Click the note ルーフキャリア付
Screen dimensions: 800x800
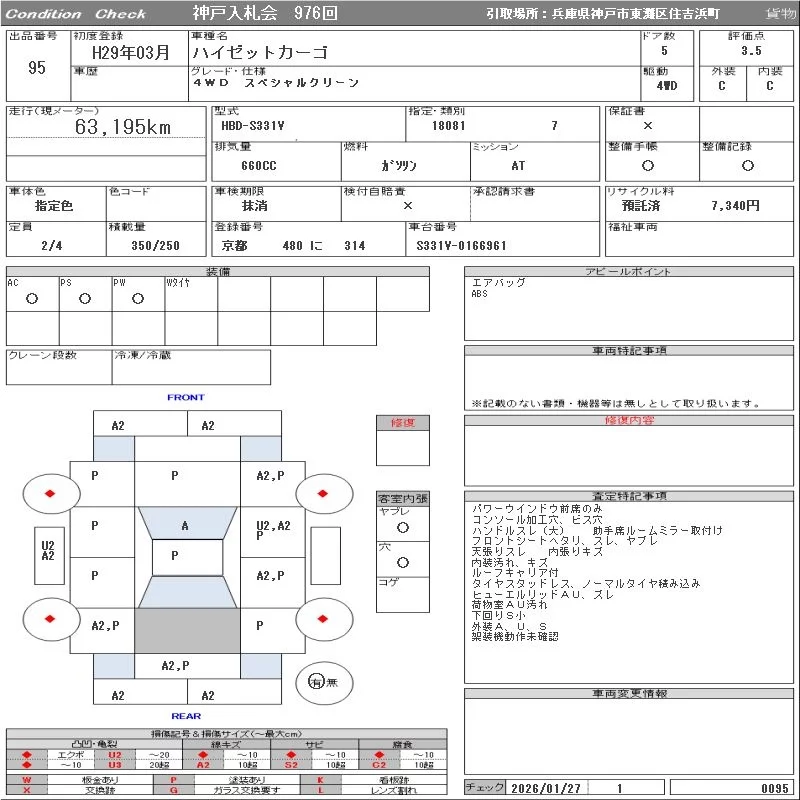[x=515, y=572]
